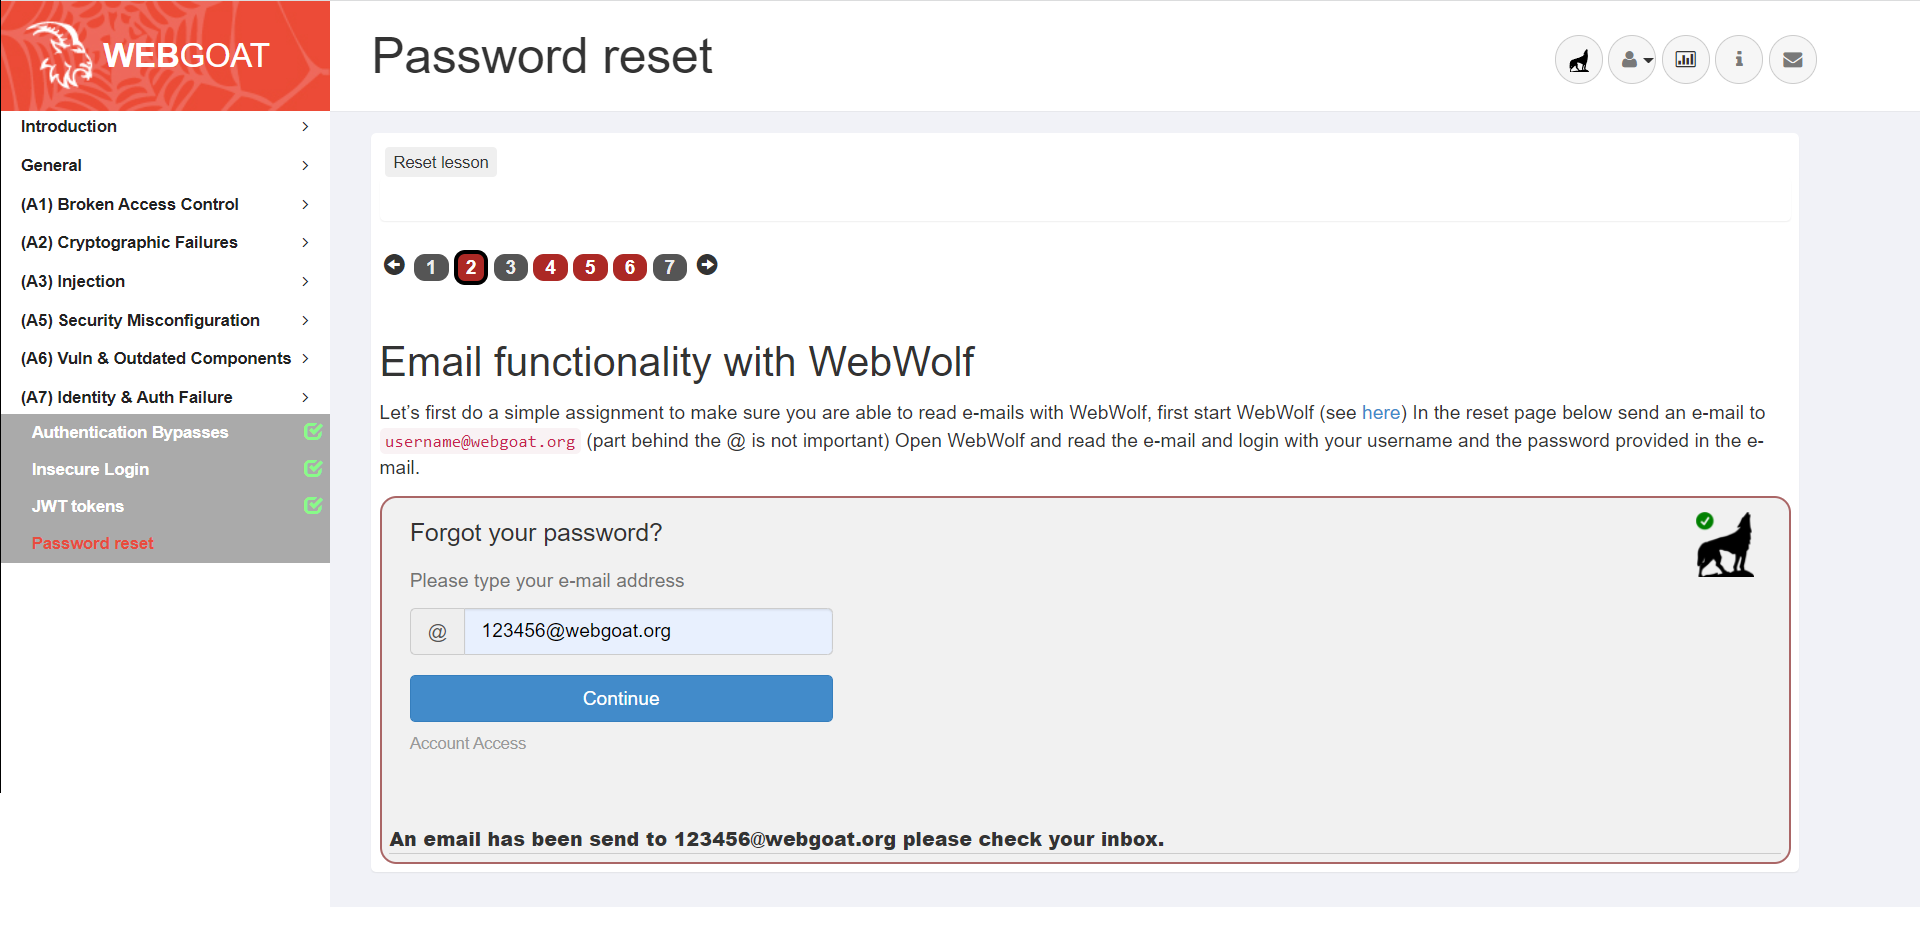Click the email sent confirmation message

click(777, 839)
